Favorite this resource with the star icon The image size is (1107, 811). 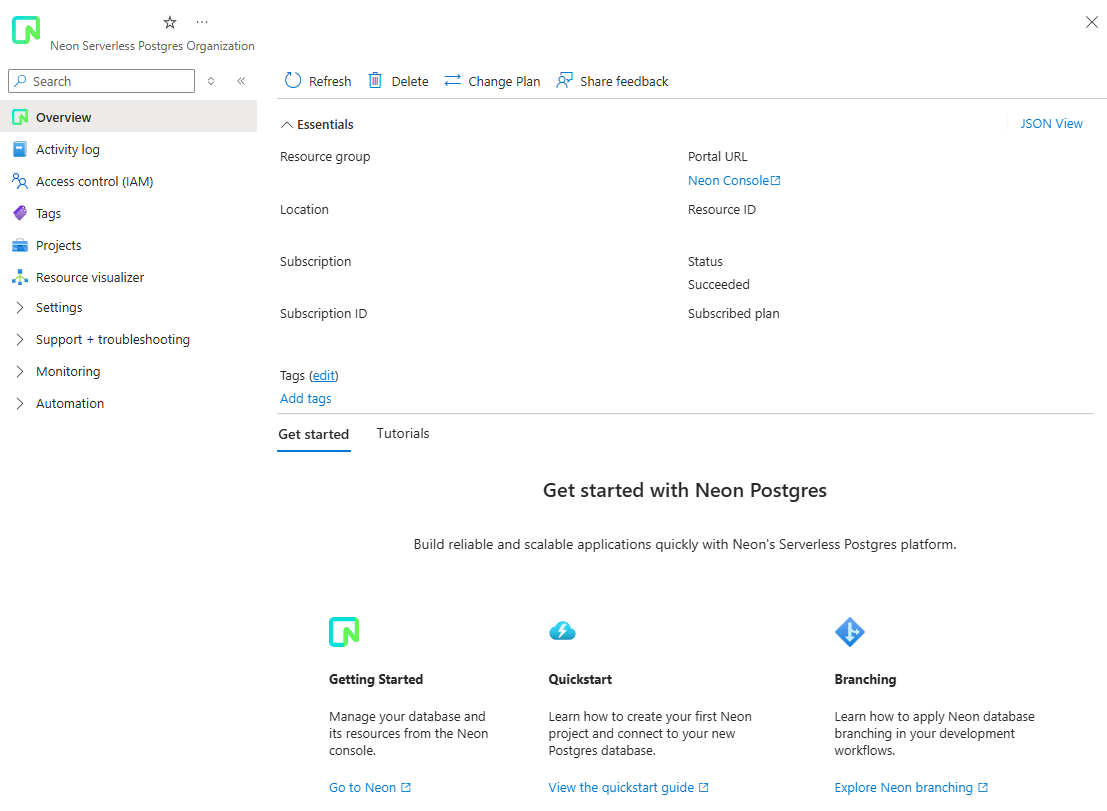(x=169, y=23)
